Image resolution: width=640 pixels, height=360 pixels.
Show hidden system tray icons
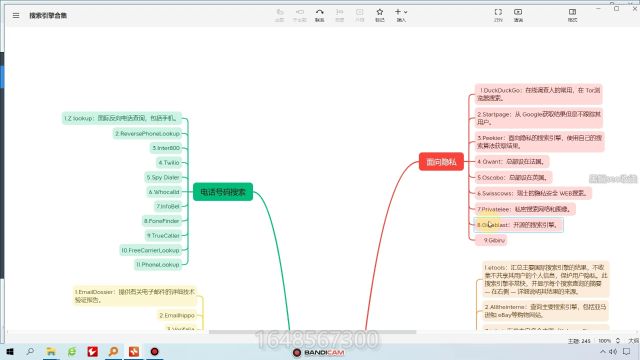point(602,351)
